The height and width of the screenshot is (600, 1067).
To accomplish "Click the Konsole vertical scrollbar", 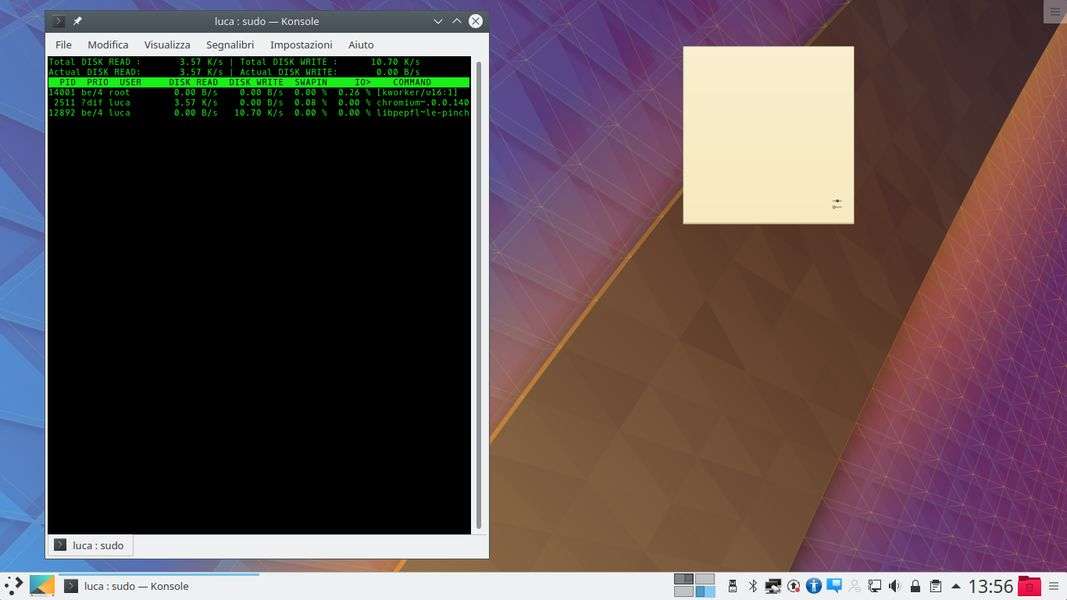I will tap(478, 295).
